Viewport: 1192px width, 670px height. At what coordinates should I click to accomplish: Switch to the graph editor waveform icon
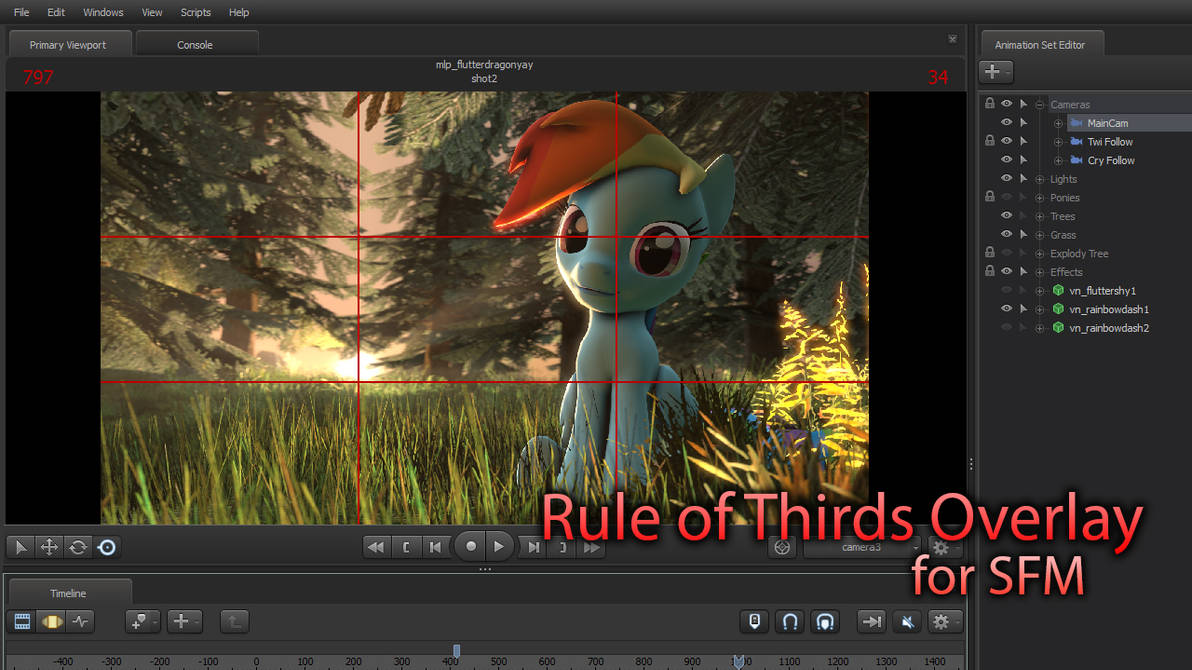click(x=81, y=621)
